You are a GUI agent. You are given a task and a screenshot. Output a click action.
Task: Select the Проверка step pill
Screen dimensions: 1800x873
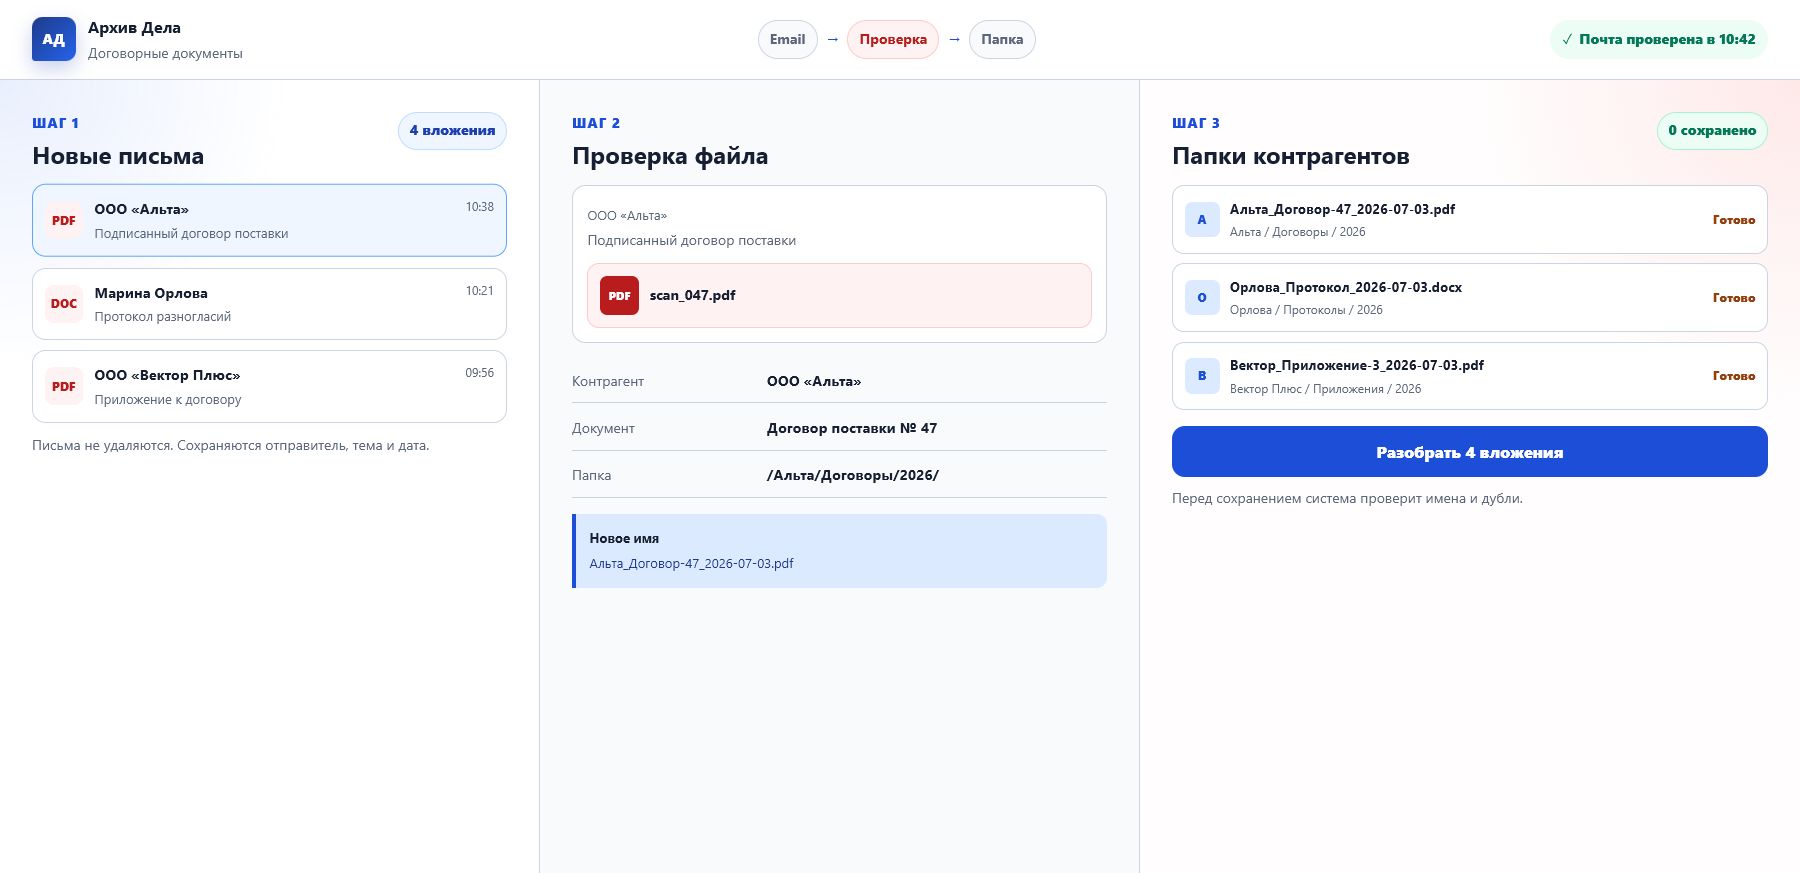(893, 40)
